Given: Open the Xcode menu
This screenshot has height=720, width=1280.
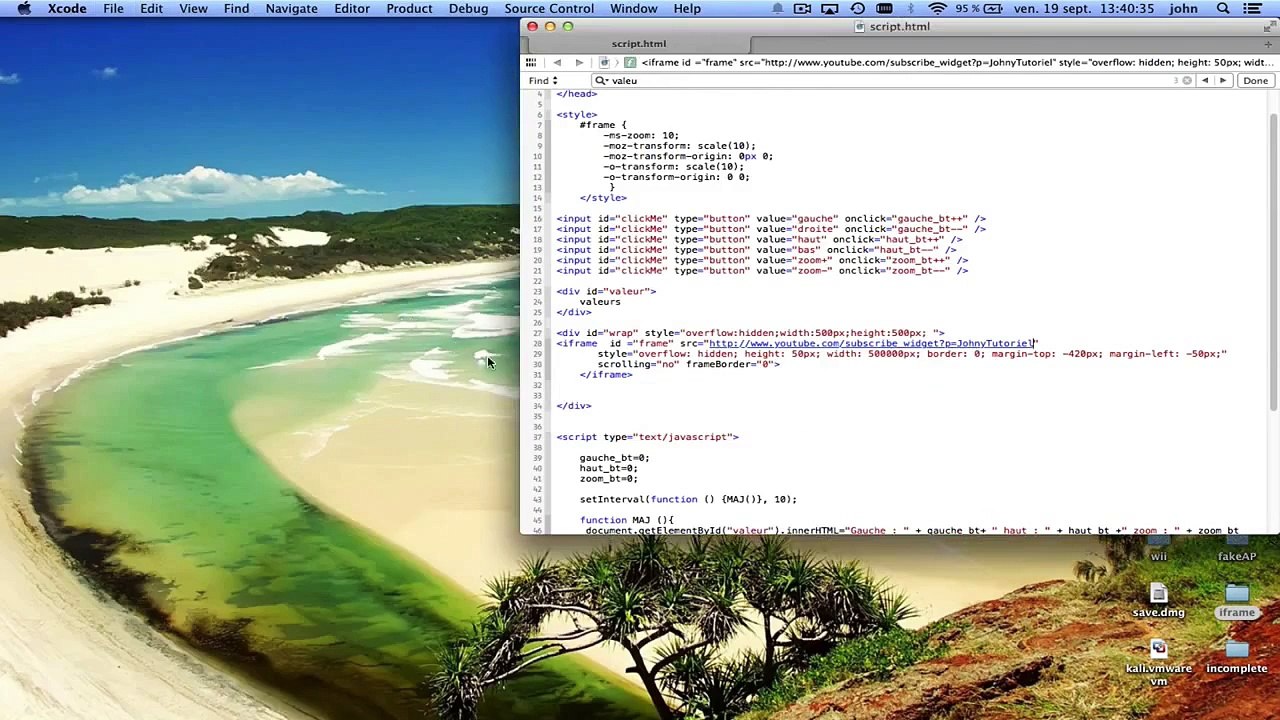Looking at the screenshot, I should coord(67,9).
